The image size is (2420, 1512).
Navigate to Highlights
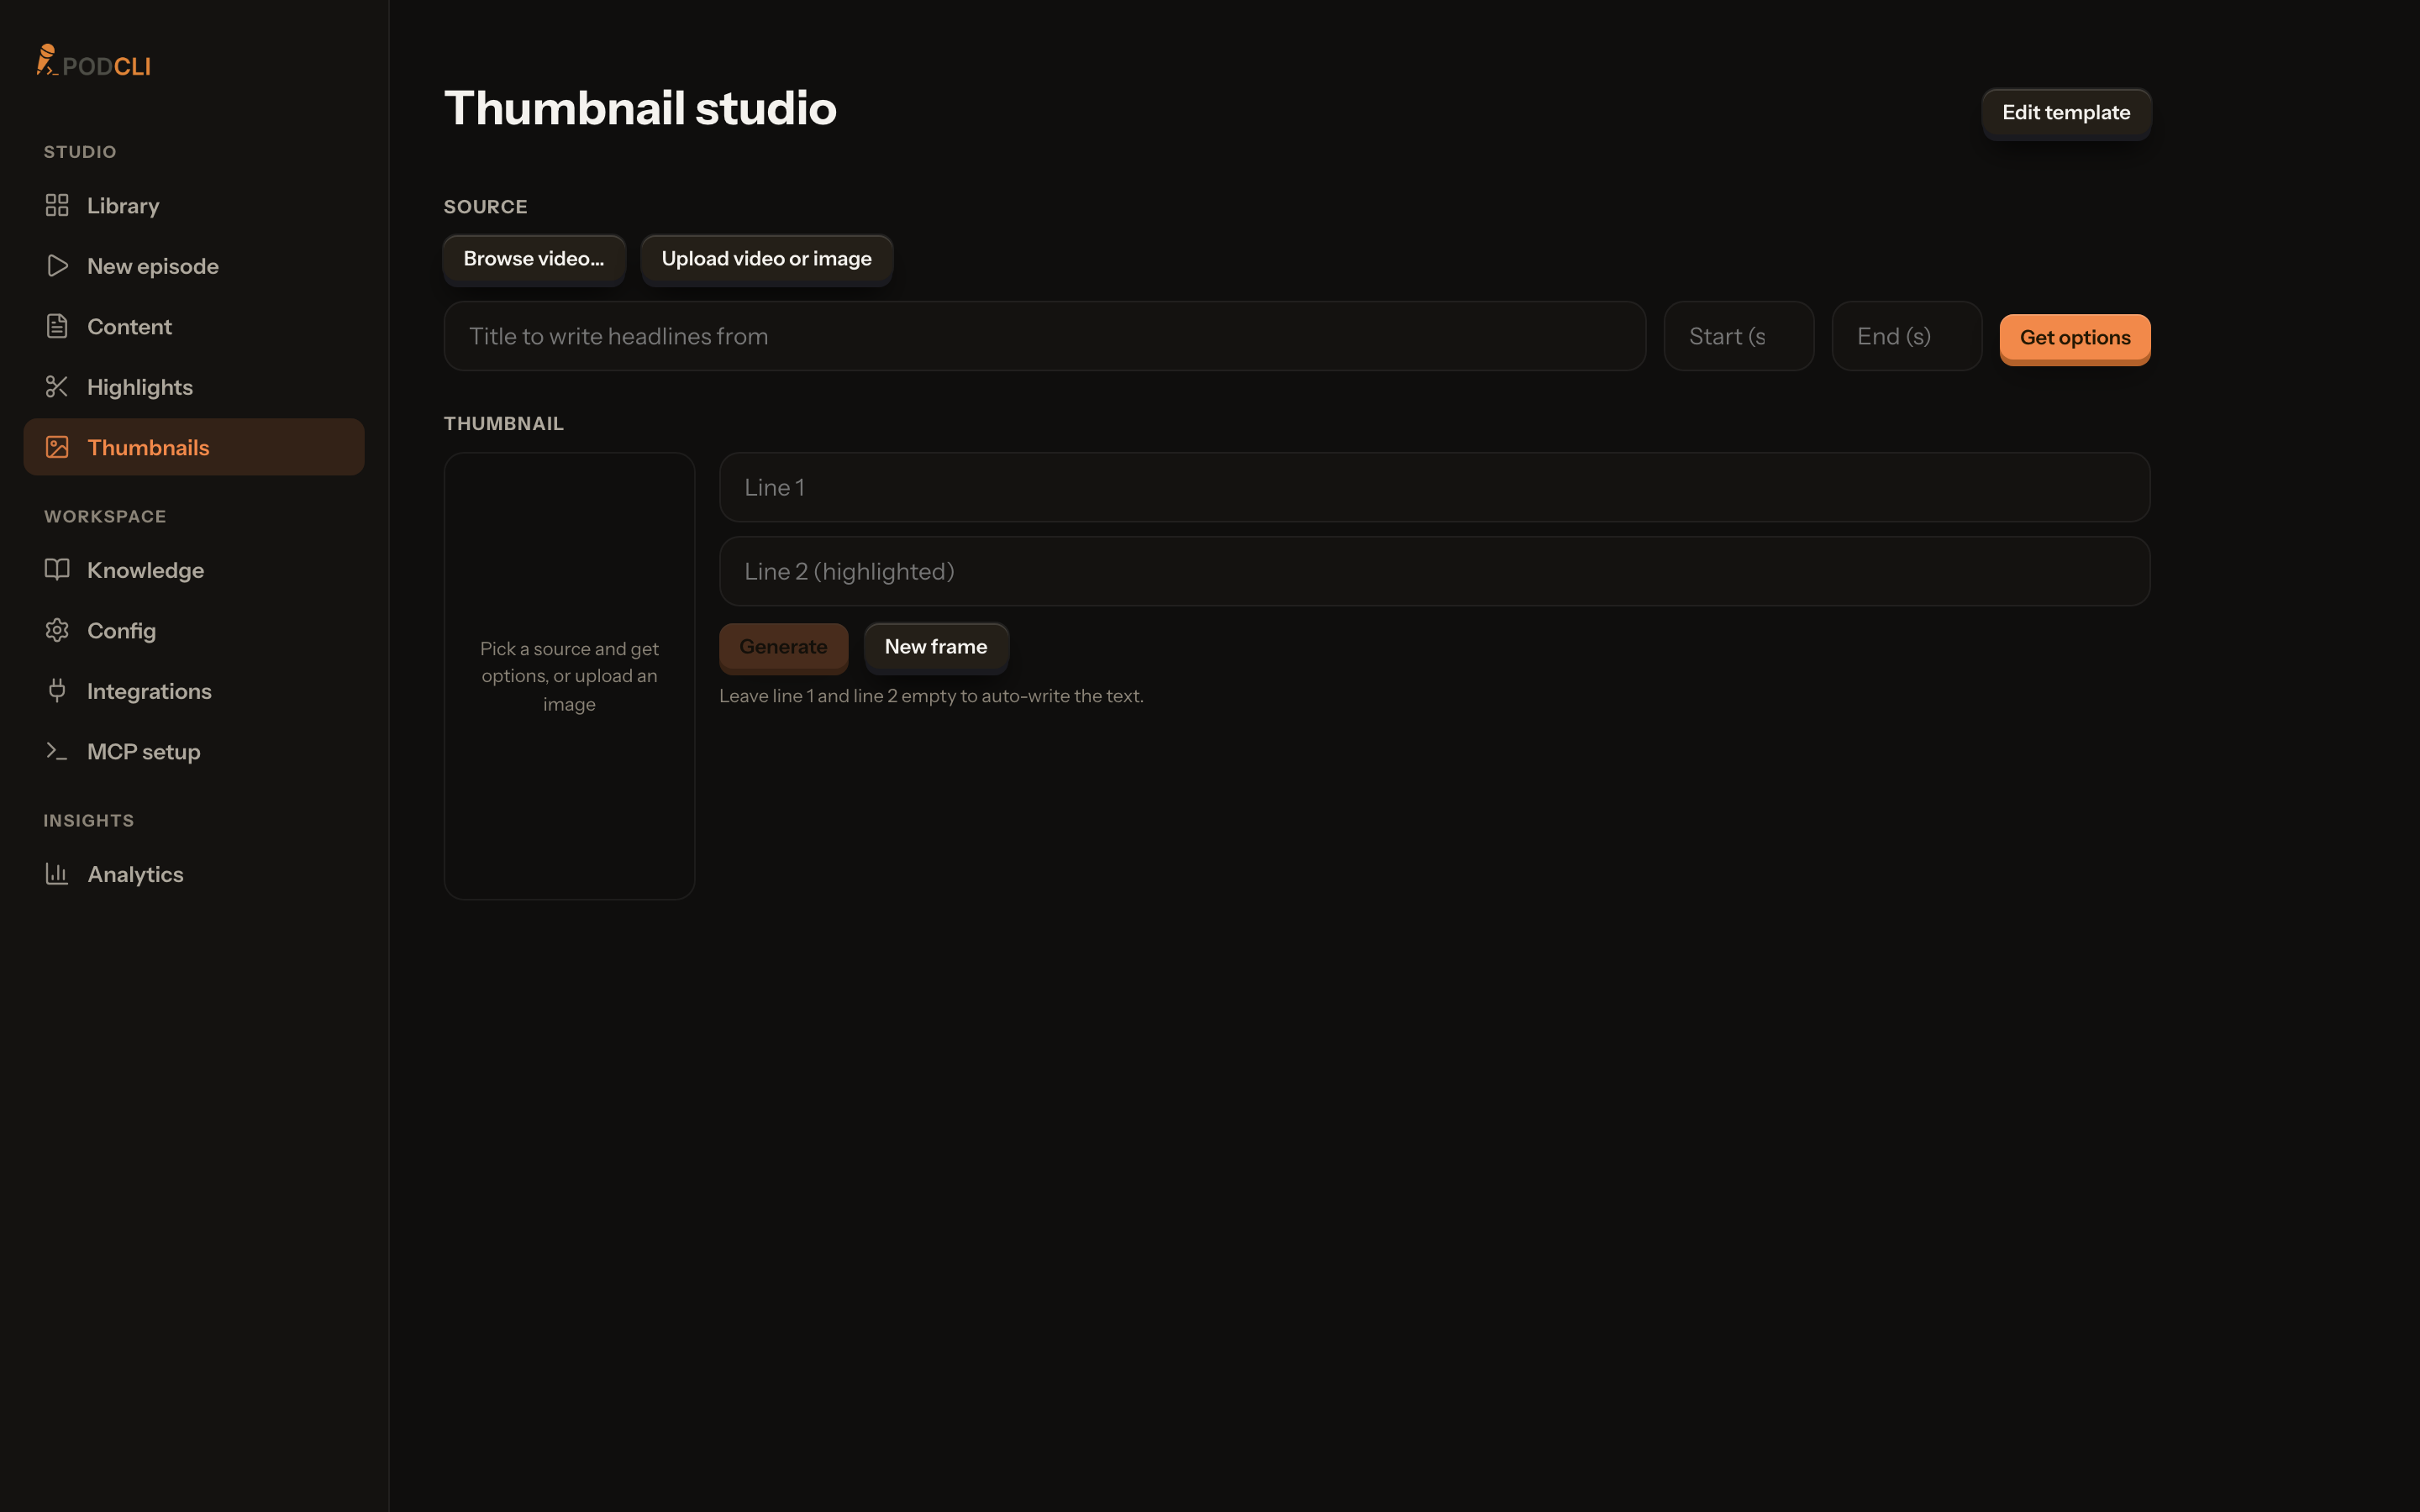194,387
